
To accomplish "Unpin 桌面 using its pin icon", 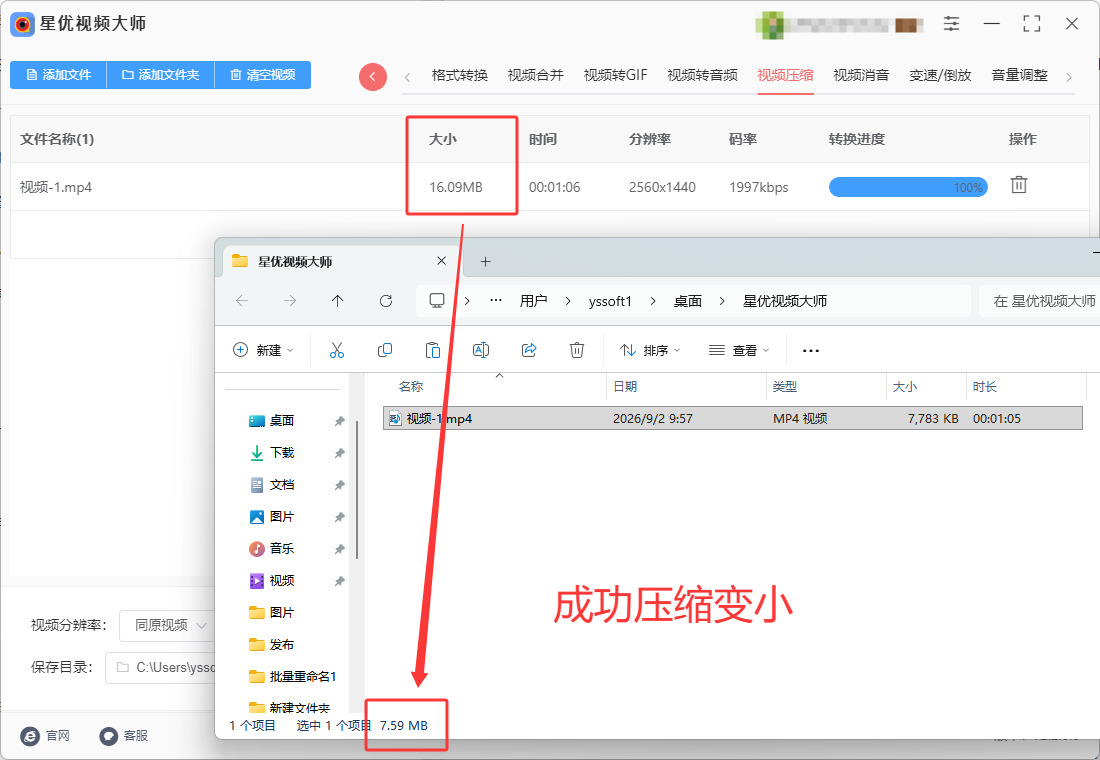I will [x=340, y=421].
